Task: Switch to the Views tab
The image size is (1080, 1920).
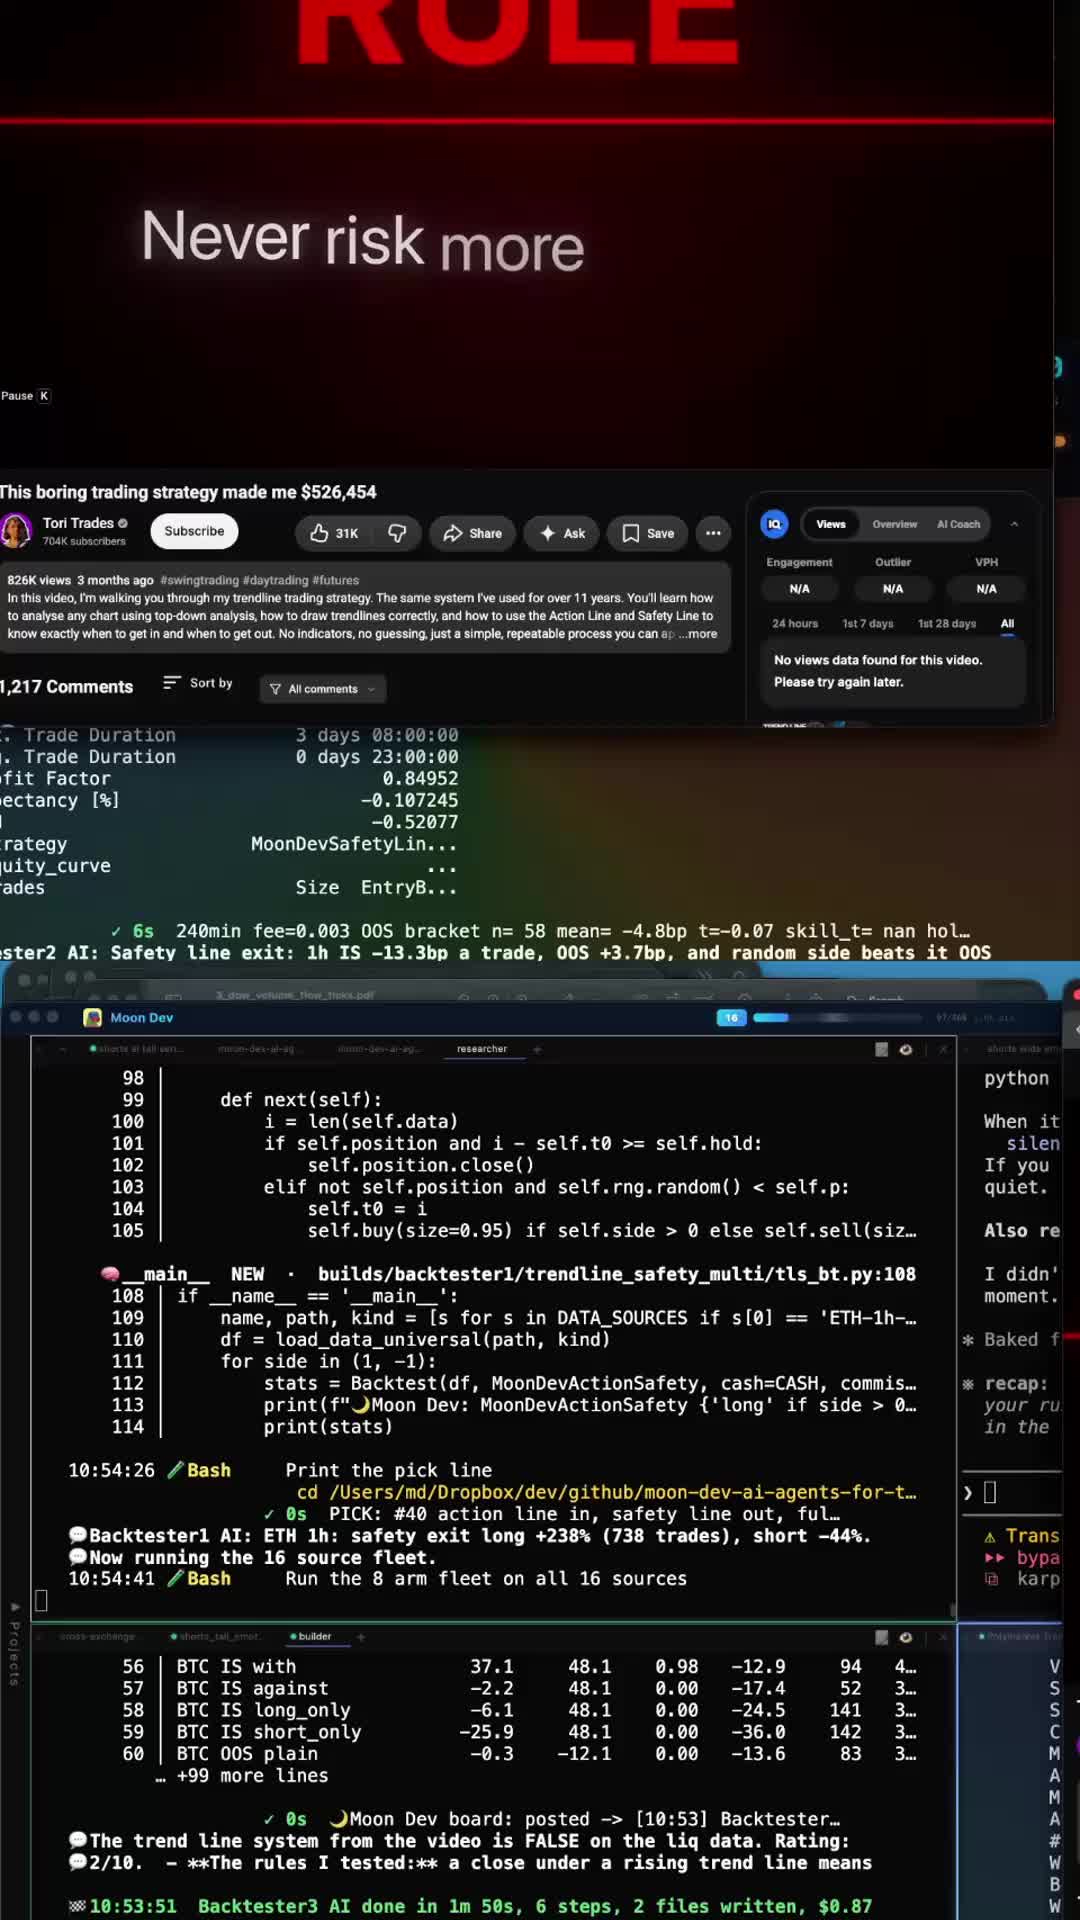Action: coord(831,524)
